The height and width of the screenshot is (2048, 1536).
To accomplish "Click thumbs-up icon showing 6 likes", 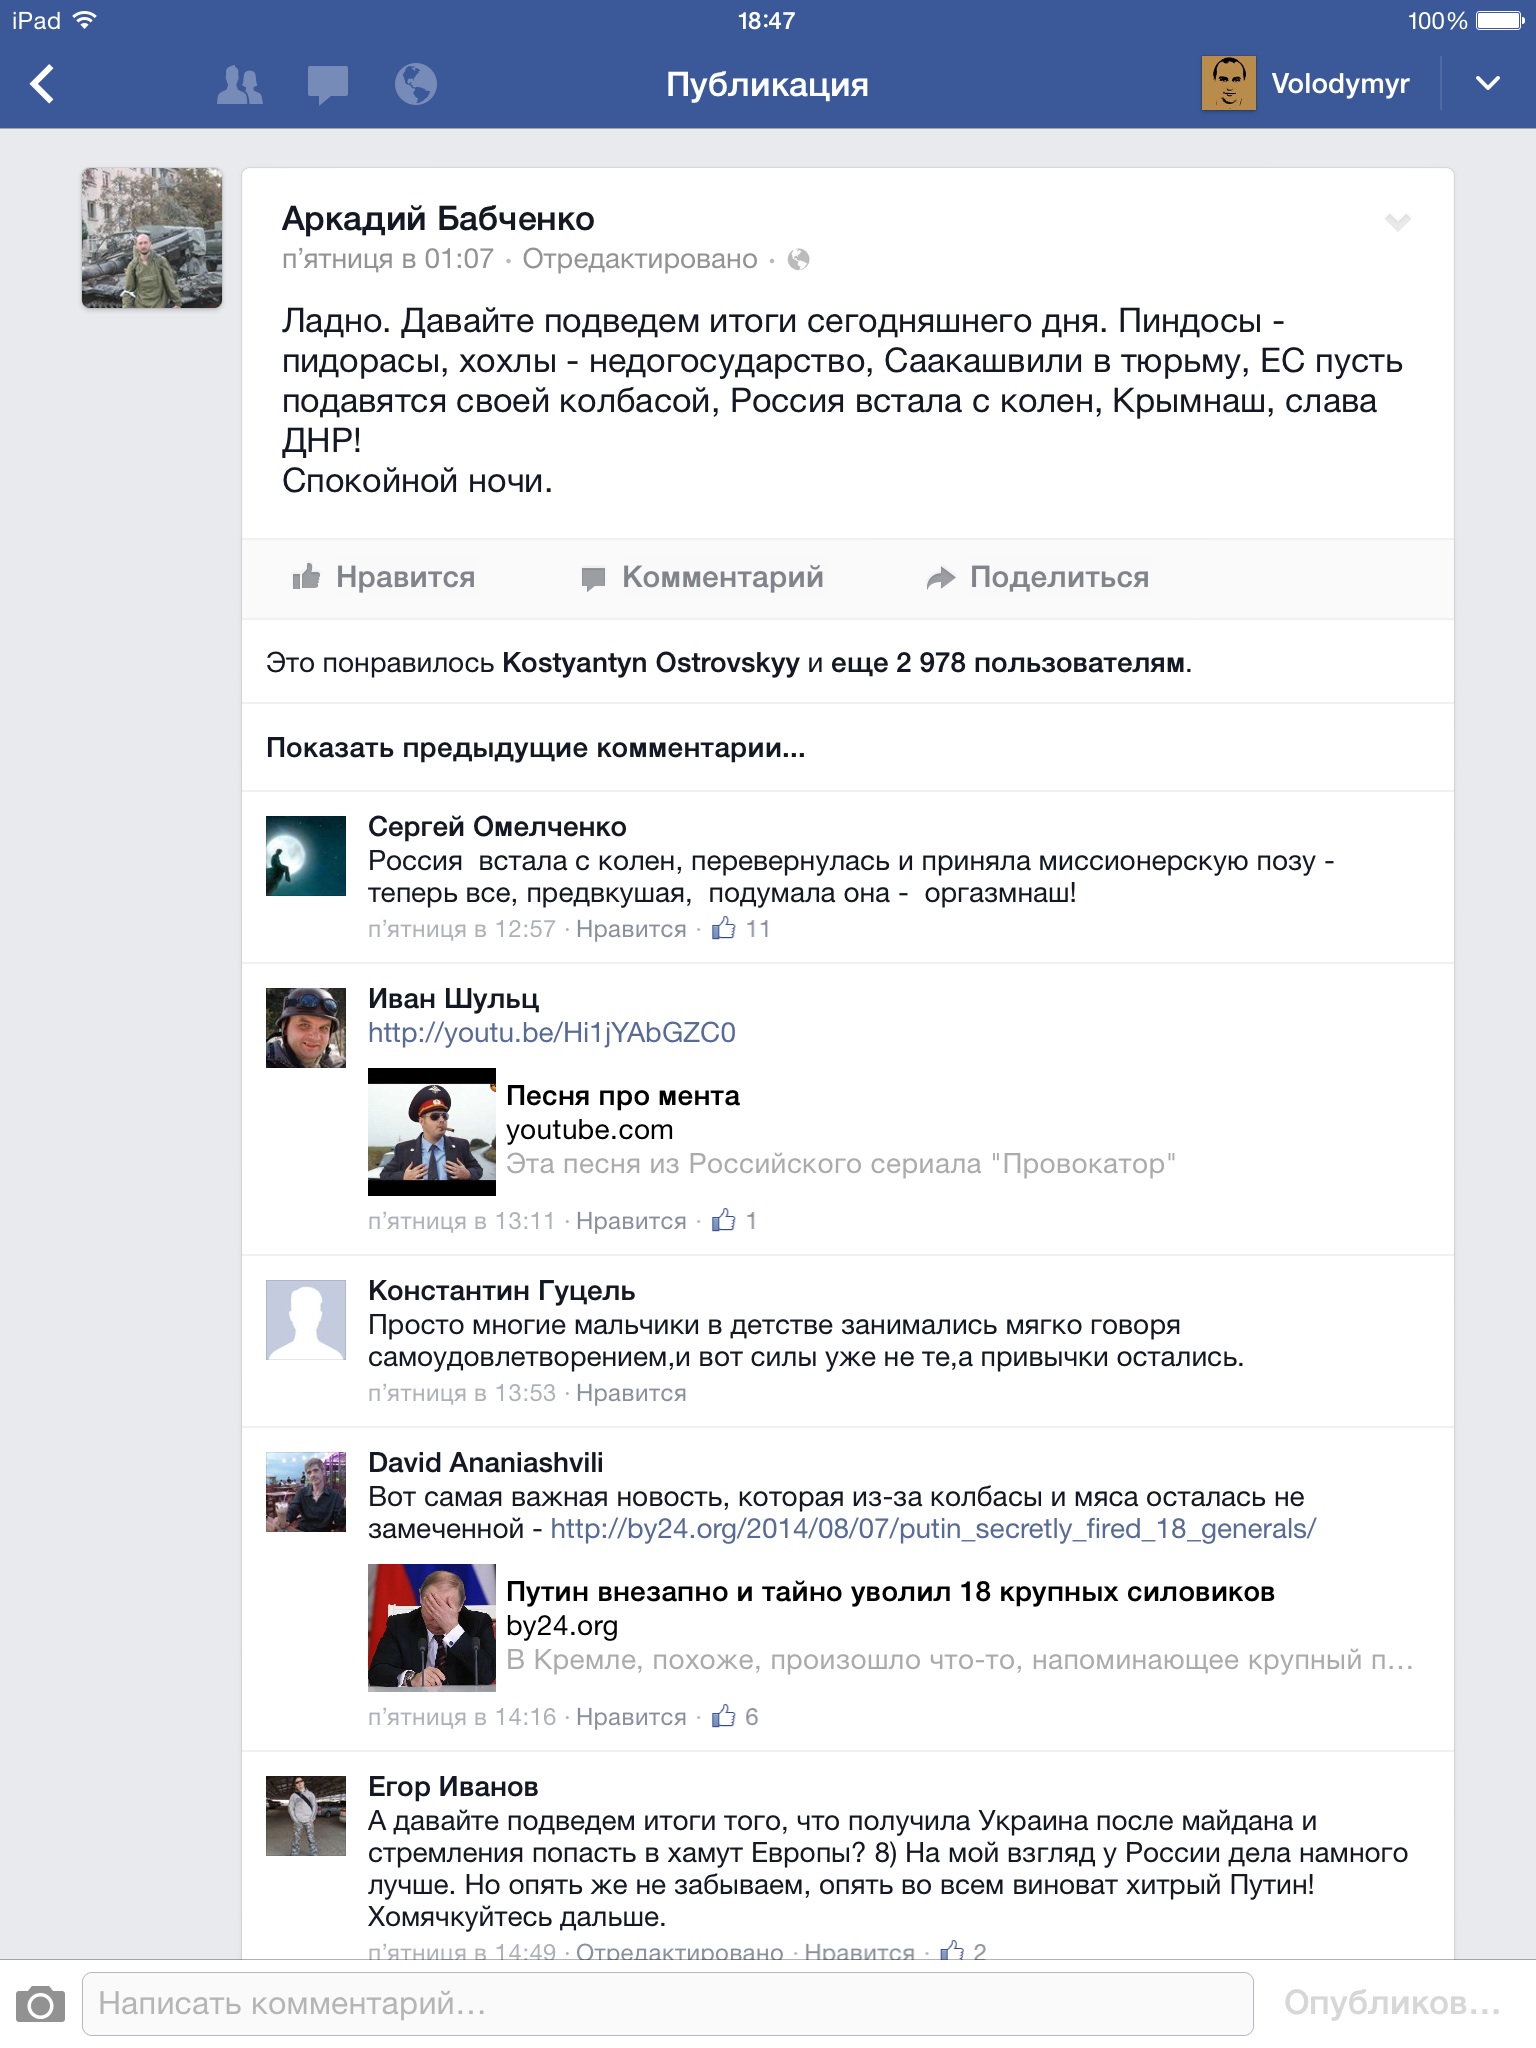I will [724, 1716].
